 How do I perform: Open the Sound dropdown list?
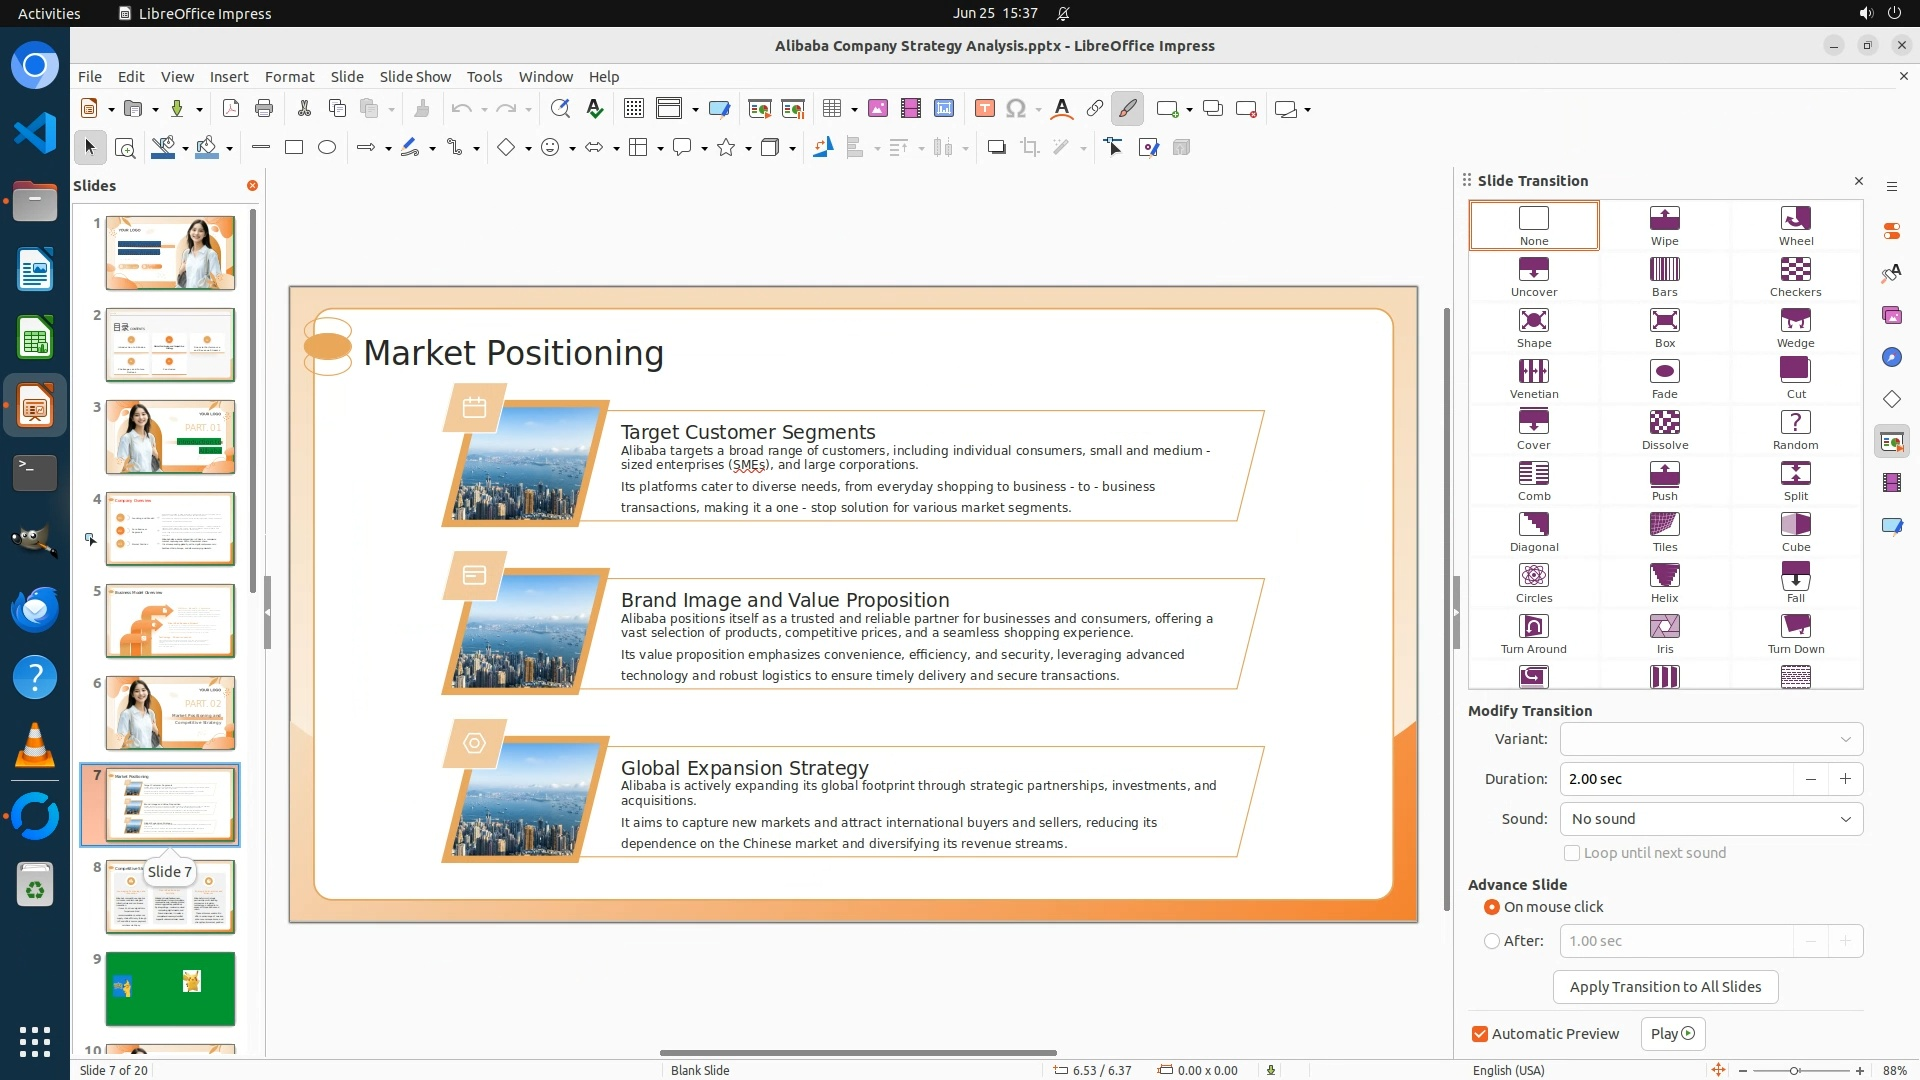point(1710,819)
